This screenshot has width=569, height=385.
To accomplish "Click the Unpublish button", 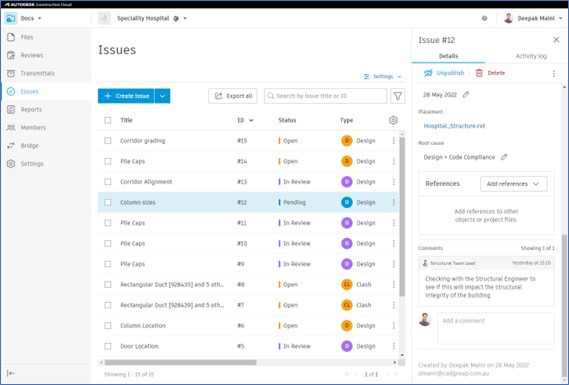I will pyautogui.click(x=444, y=73).
